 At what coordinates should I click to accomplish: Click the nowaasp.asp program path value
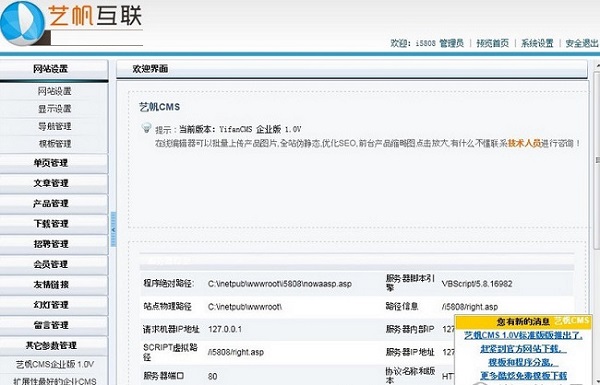(x=280, y=284)
